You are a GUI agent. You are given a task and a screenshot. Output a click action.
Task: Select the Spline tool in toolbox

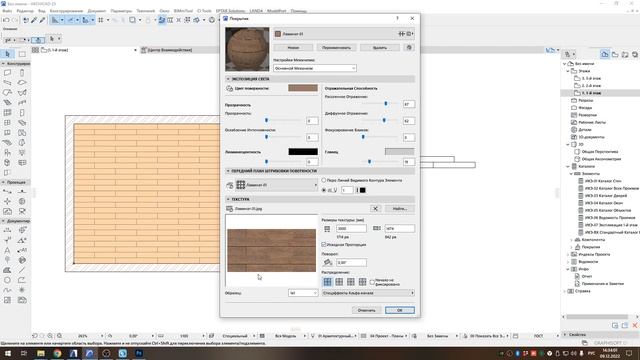pos(7,290)
